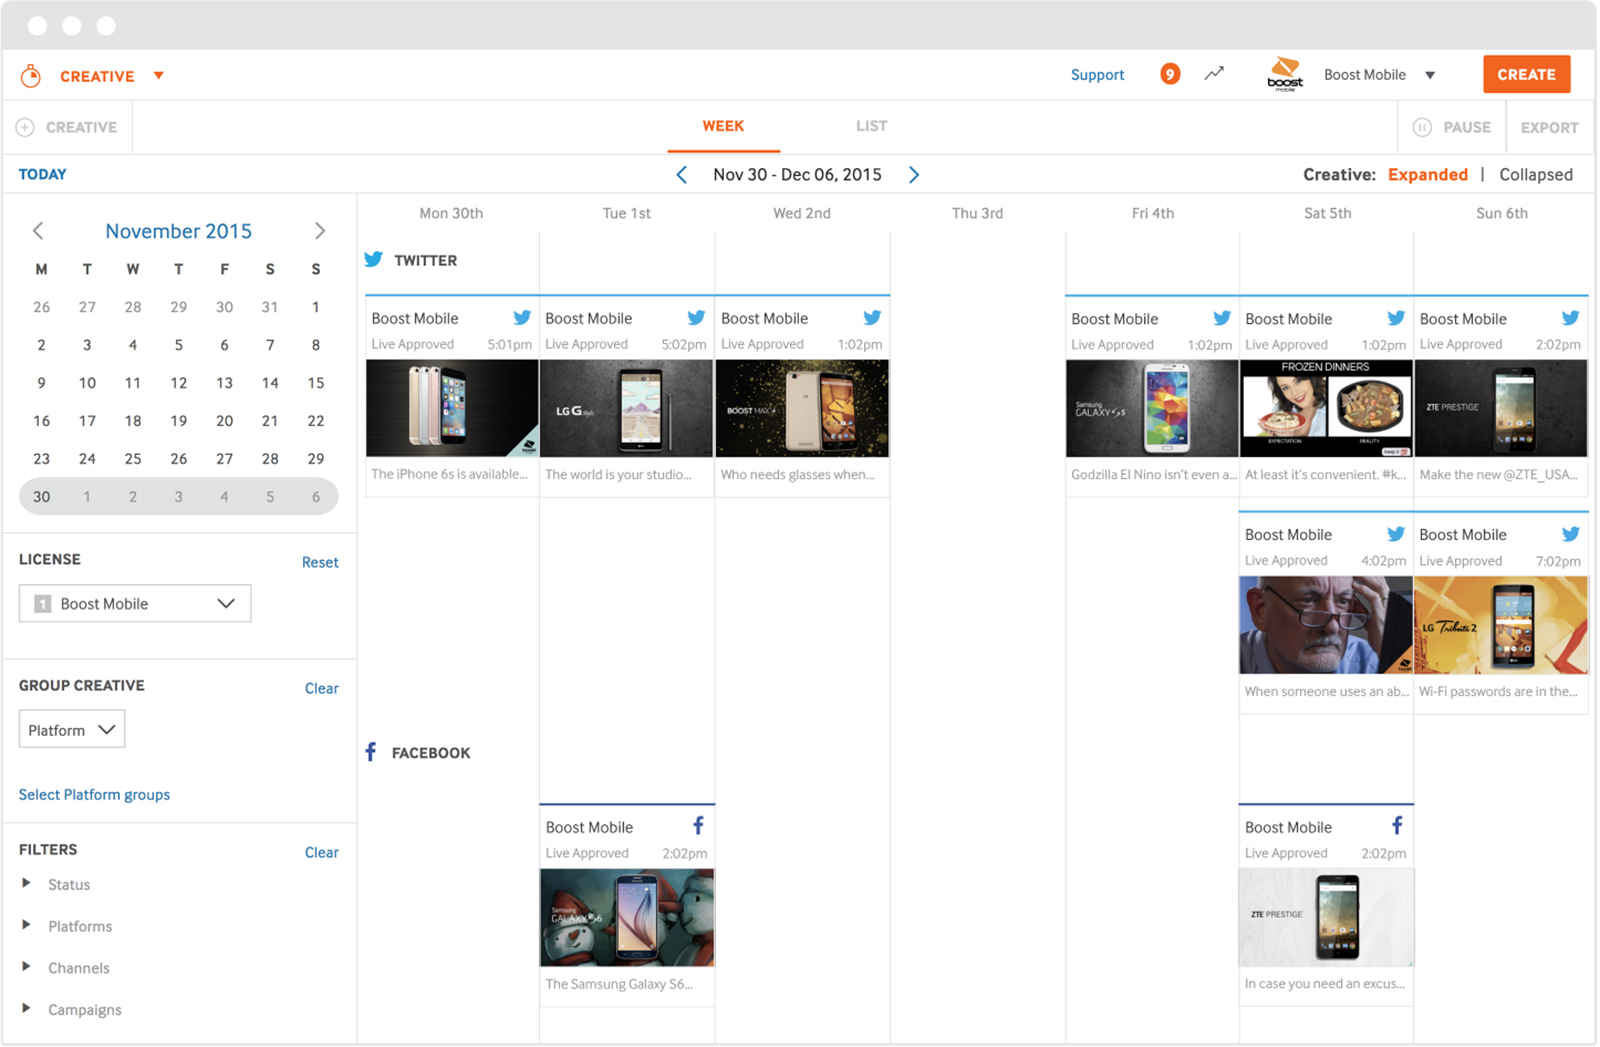
Task: Click the November 2015 month title
Action: click(179, 231)
